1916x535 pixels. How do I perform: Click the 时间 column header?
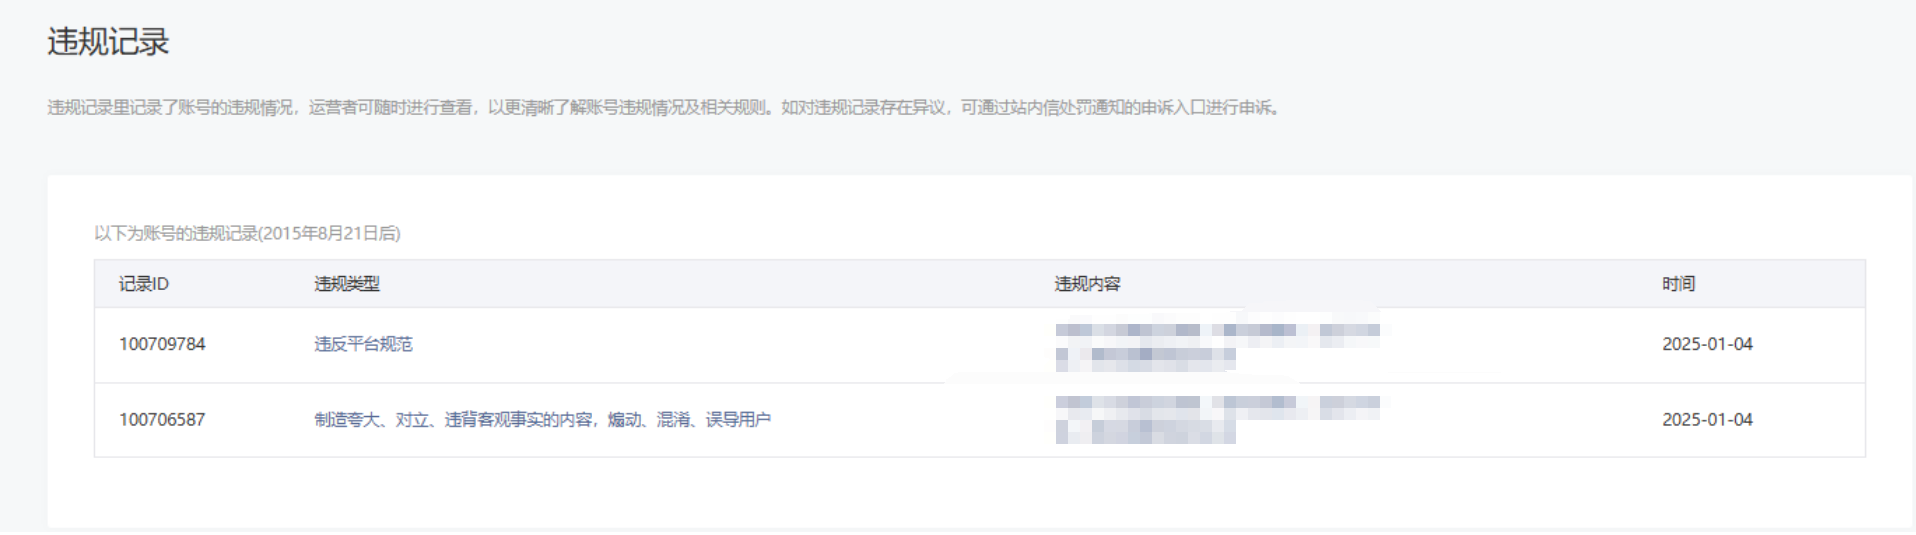1678,284
